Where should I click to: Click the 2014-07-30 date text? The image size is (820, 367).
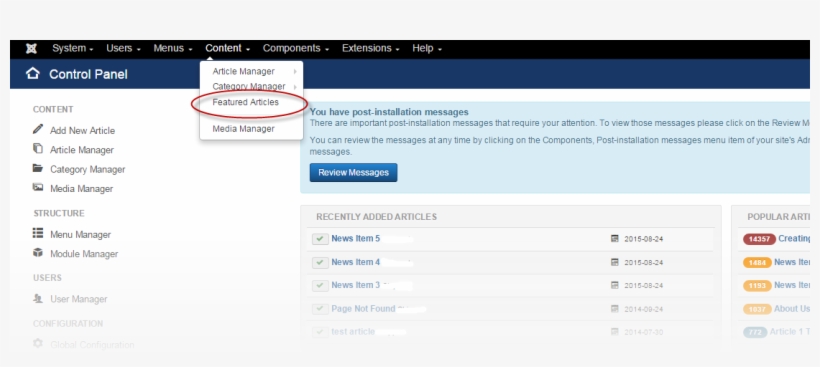click(644, 332)
